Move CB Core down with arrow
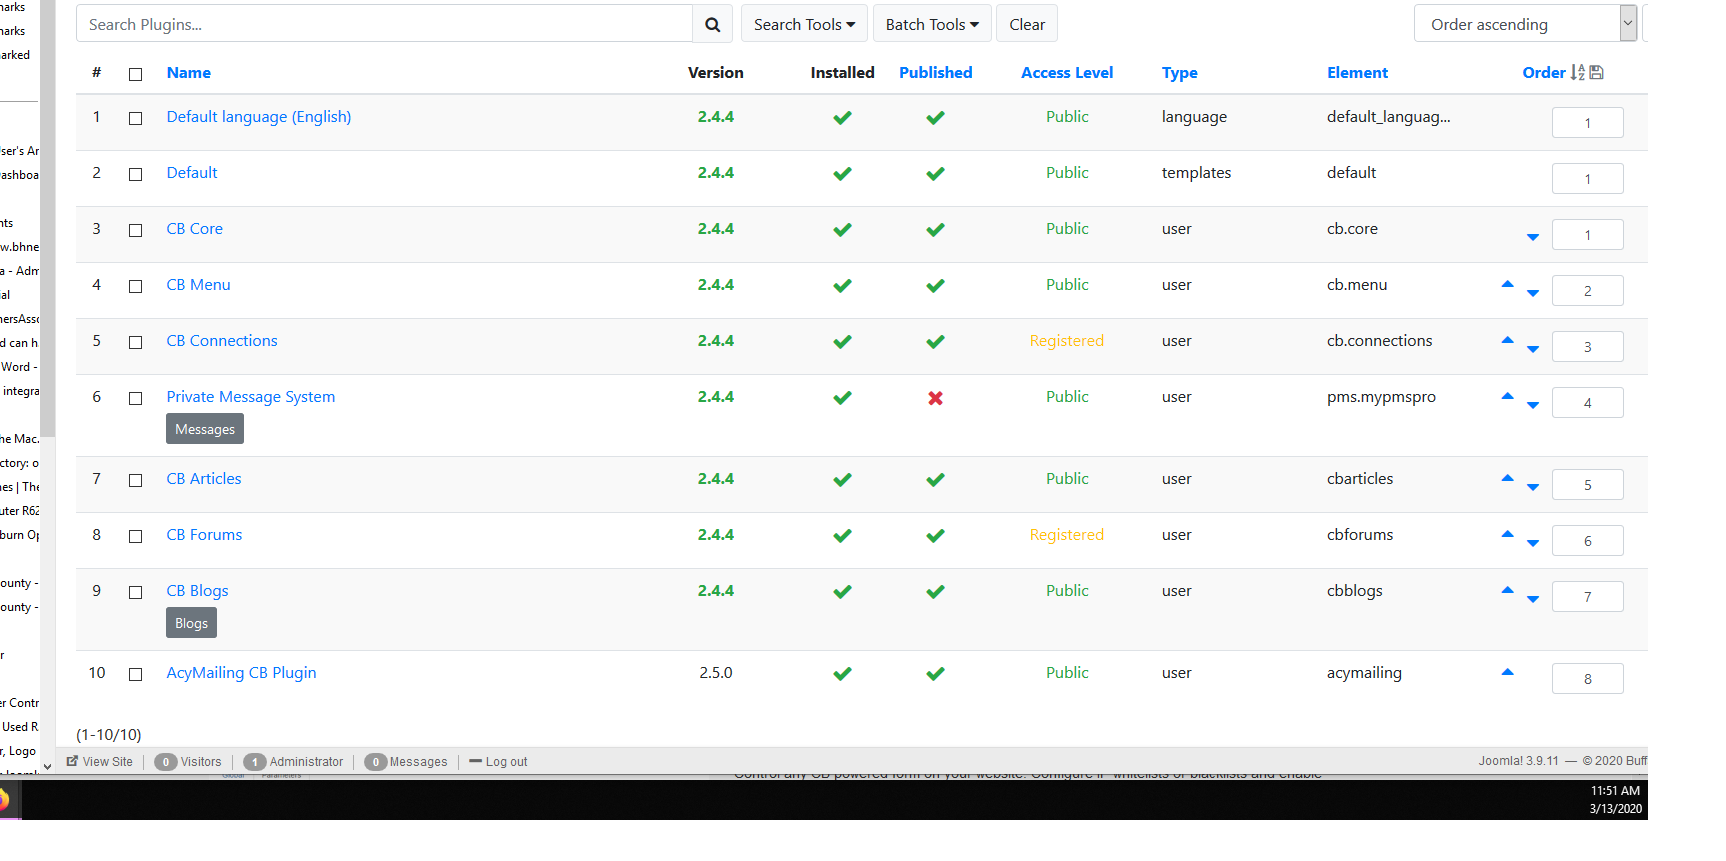The height and width of the screenshot is (861, 1726). (x=1533, y=237)
